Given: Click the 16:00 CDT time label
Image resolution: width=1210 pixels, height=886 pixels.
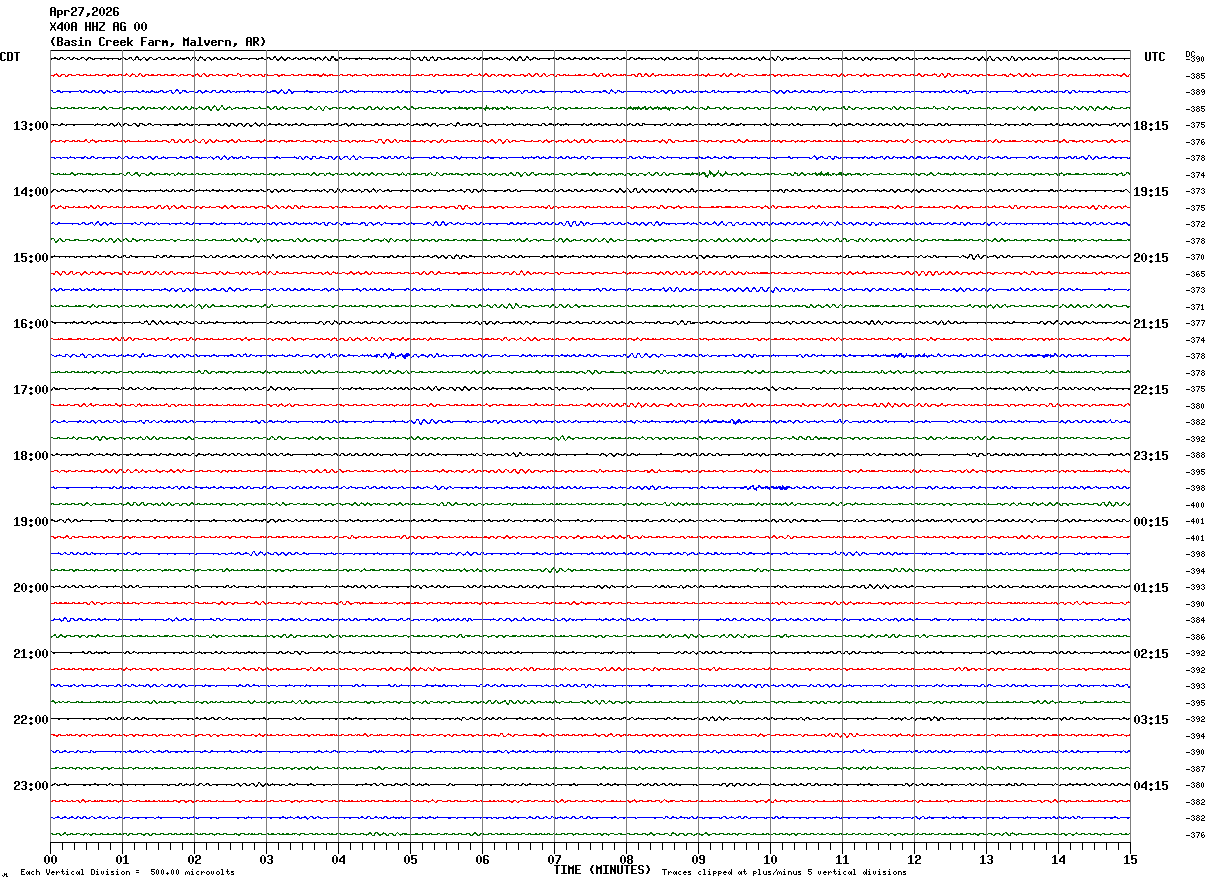Looking at the screenshot, I should 30,324.
